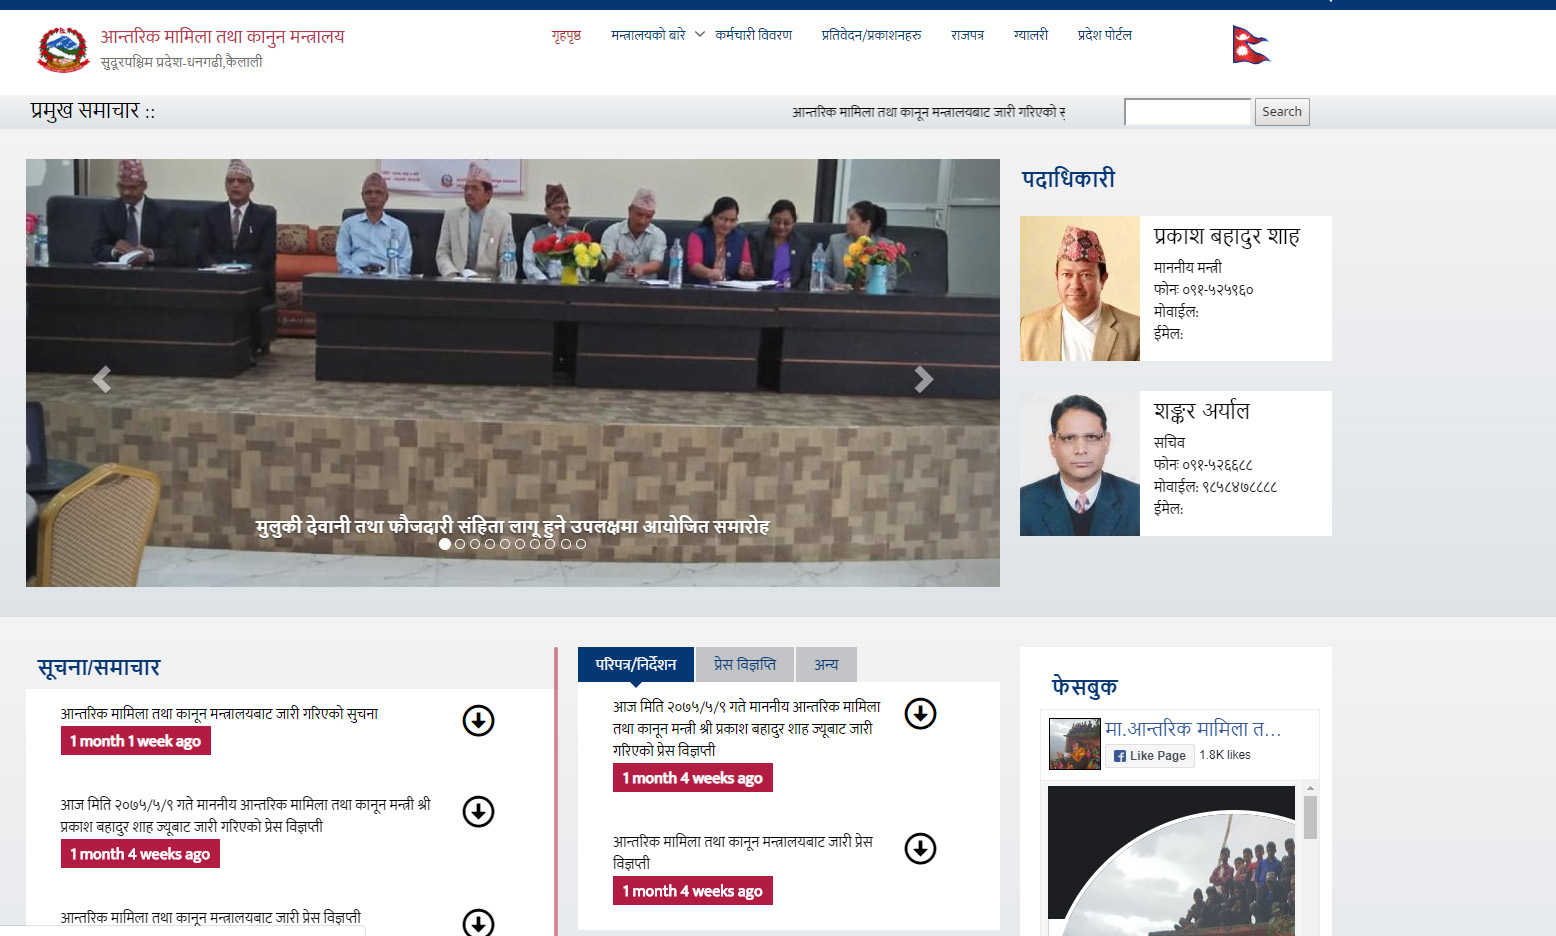Download the second परिपत्र/निर्देशन item
The height and width of the screenshot is (936, 1556).
pyautogui.click(x=920, y=848)
